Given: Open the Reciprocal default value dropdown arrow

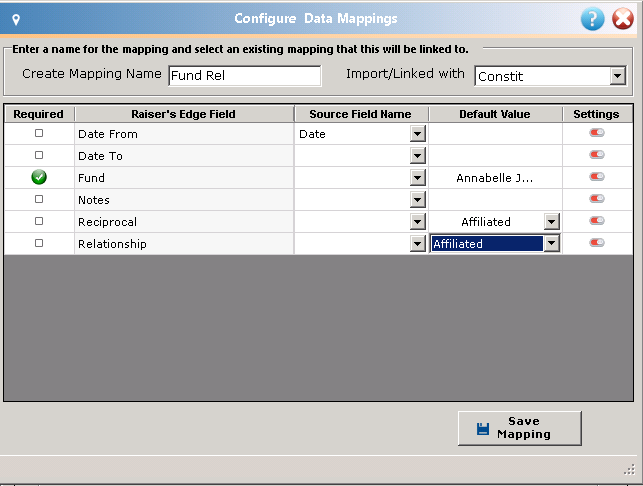Looking at the screenshot, I should (x=552, y=222).
